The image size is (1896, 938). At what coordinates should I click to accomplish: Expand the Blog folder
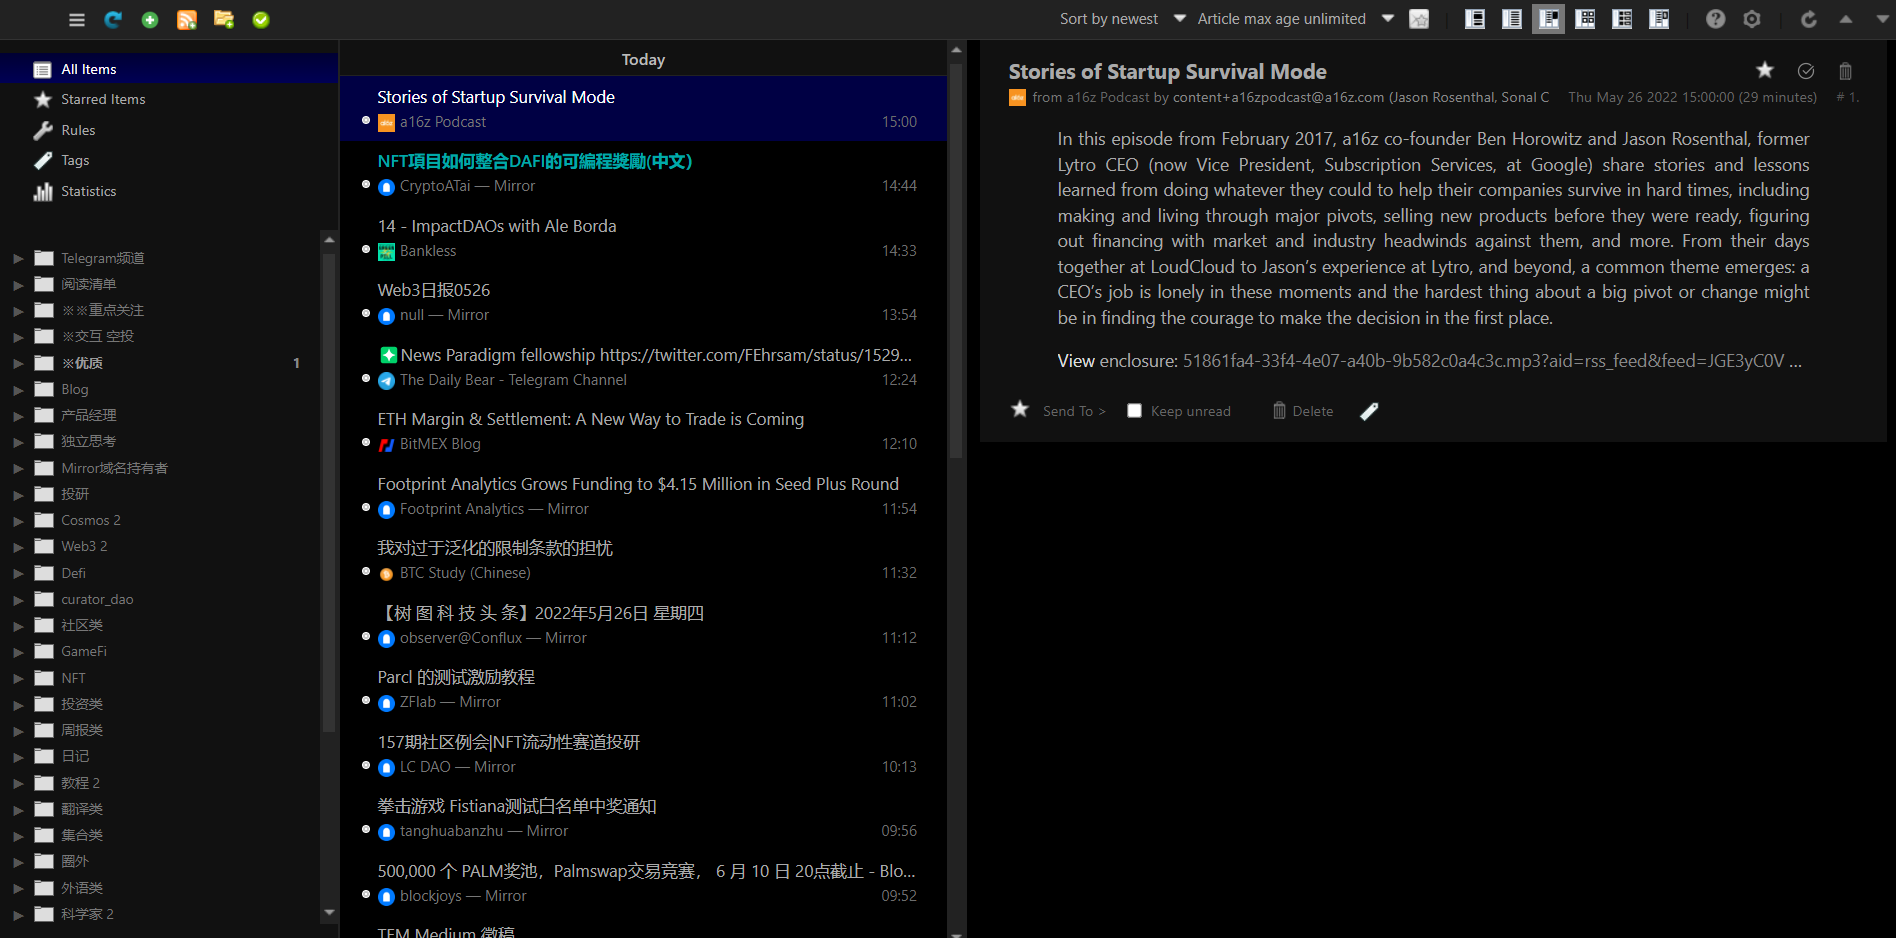click(18, 389)
